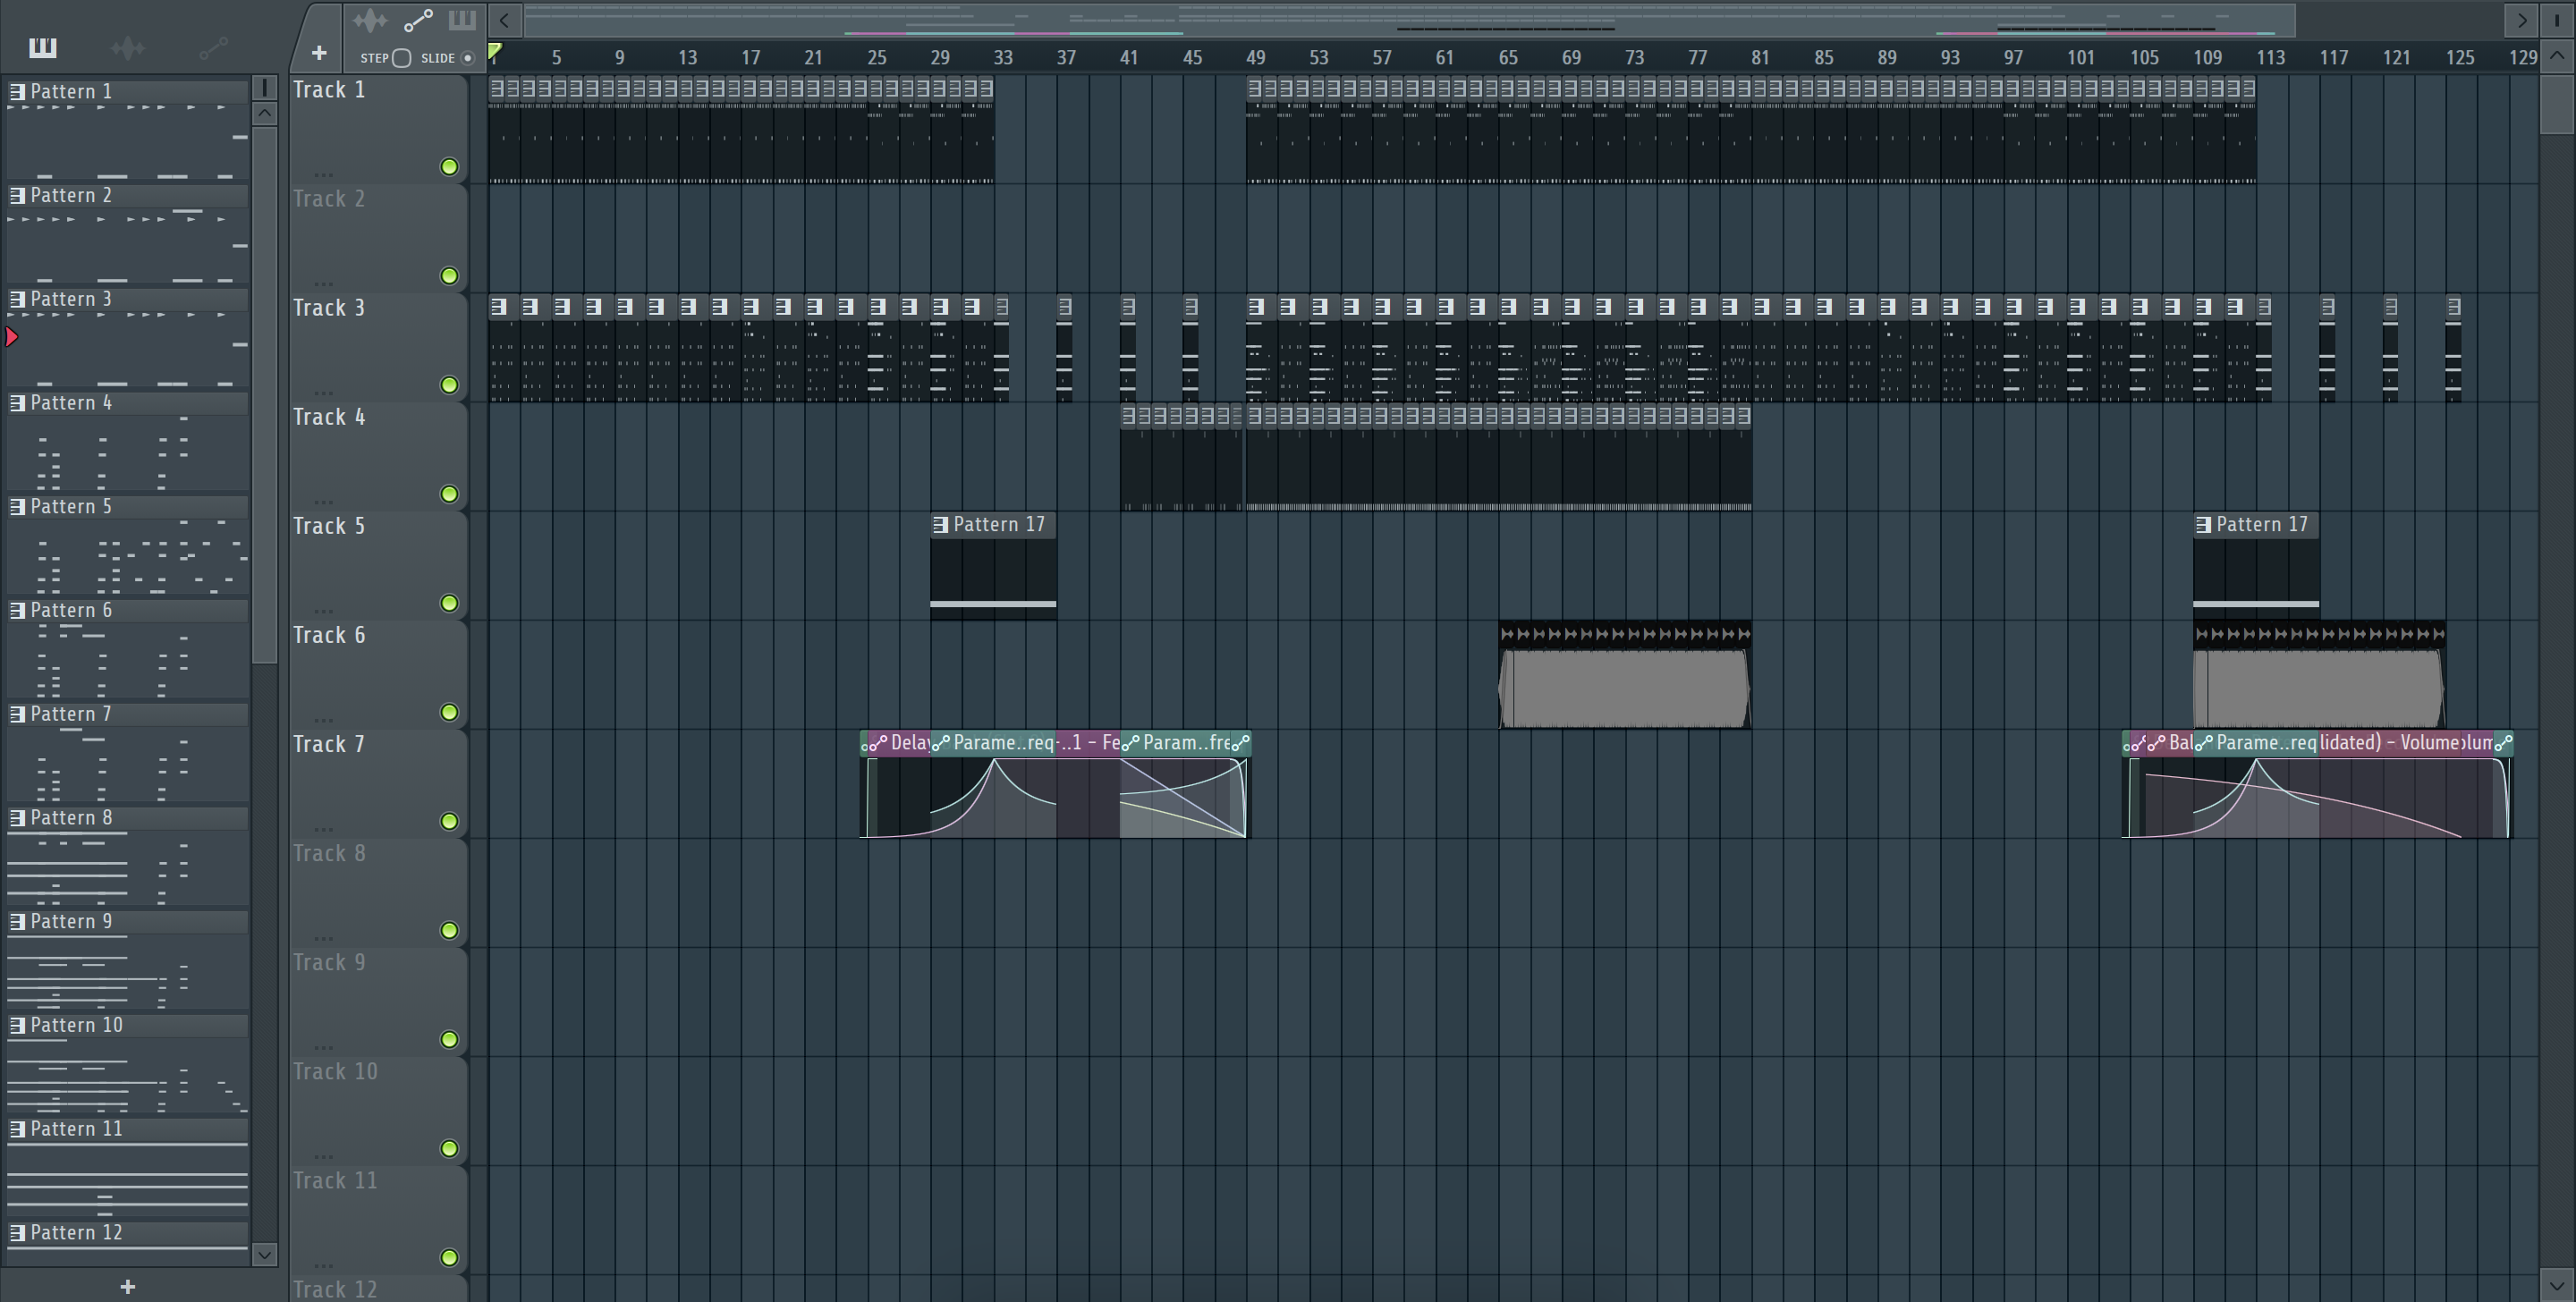This screenshot has height=1302, width=2576.
Task: Select Pattern 7 in the picker
Action: tap(127, 714)
